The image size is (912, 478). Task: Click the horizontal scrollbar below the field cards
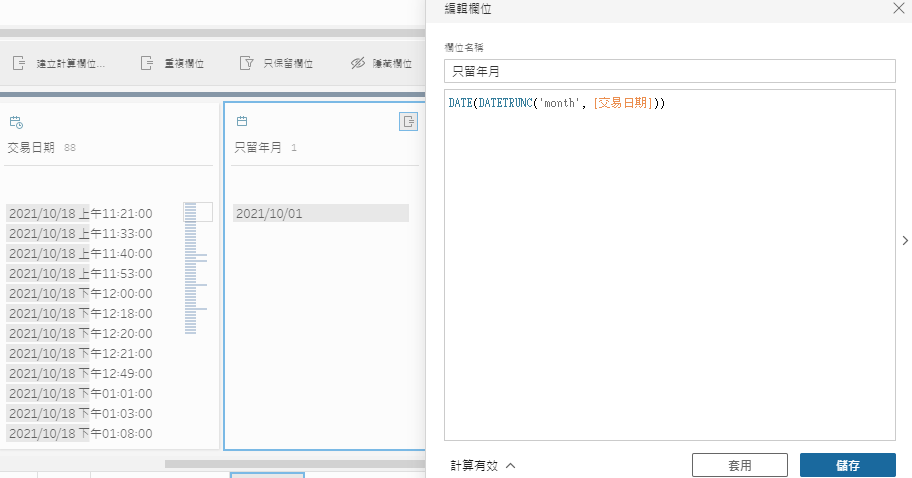tap(295, 464)
